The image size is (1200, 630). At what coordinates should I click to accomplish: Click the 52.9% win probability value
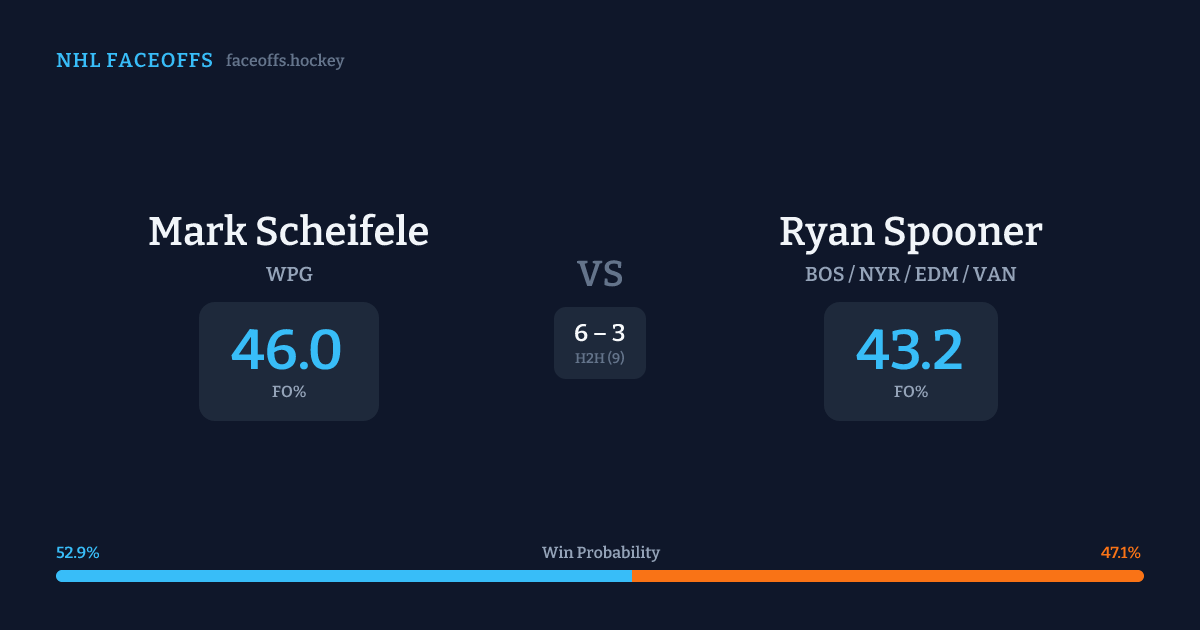click(77, 553)
